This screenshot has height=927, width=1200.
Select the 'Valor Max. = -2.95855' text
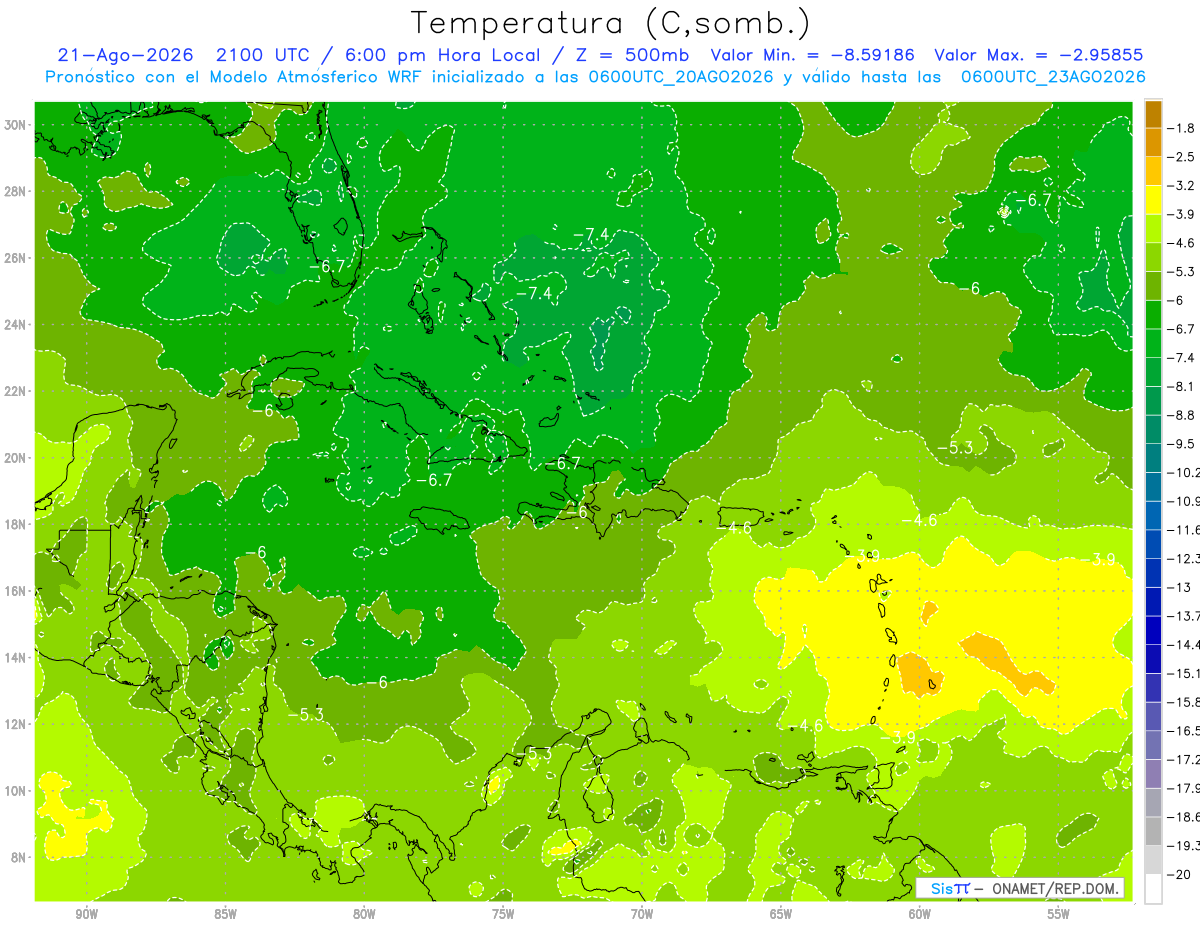pos(1038,55)
